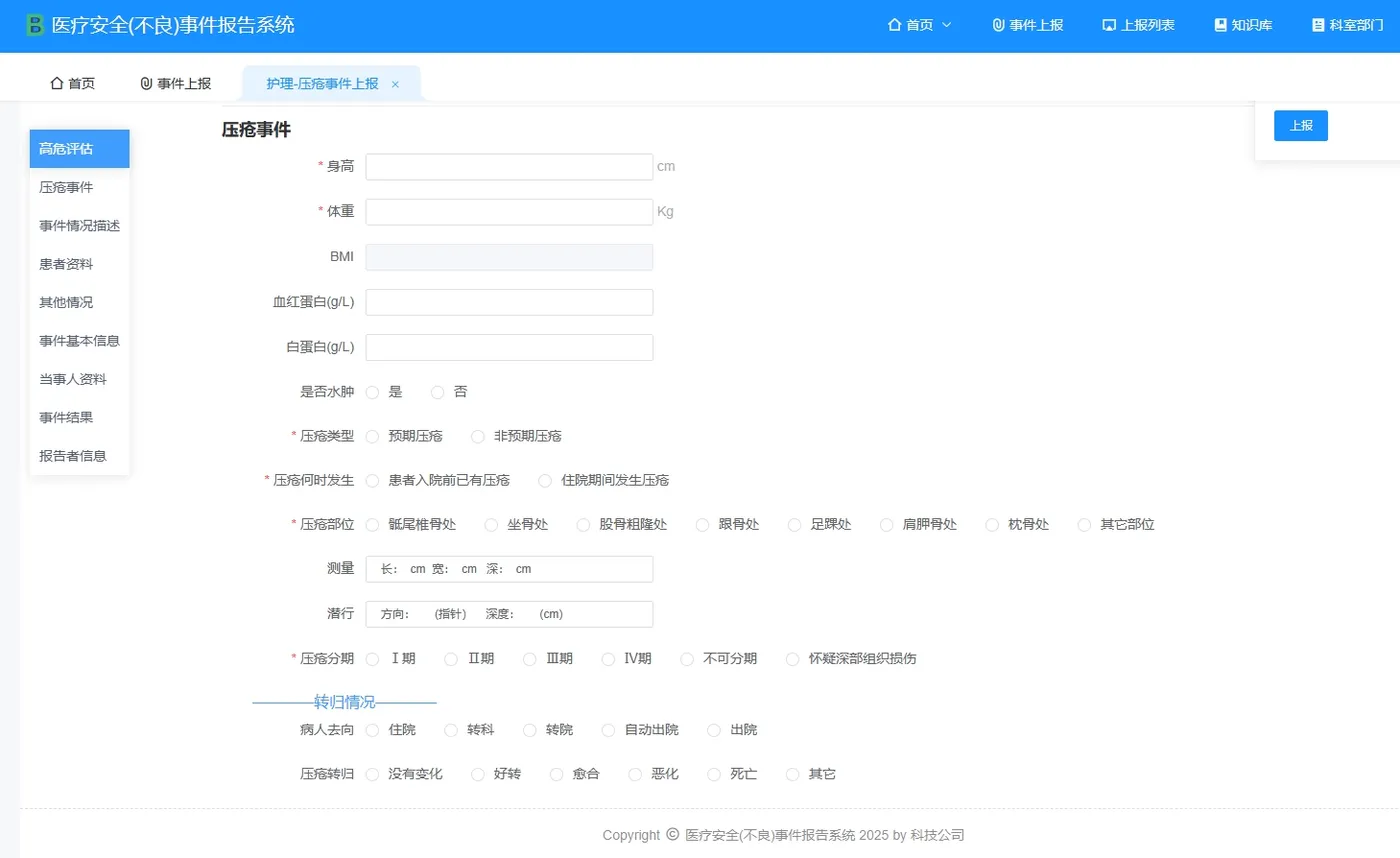Screen dimensions: 1400x858
Task: Click the 测量 length width depth field
Action: tap(509, 569)
